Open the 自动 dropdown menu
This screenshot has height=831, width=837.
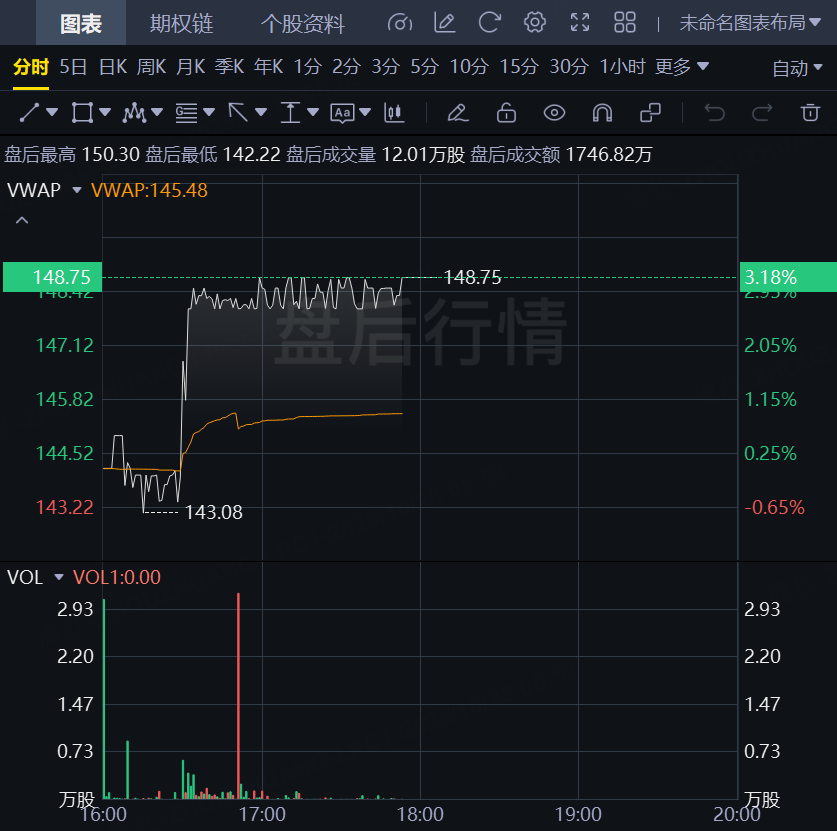798,68
